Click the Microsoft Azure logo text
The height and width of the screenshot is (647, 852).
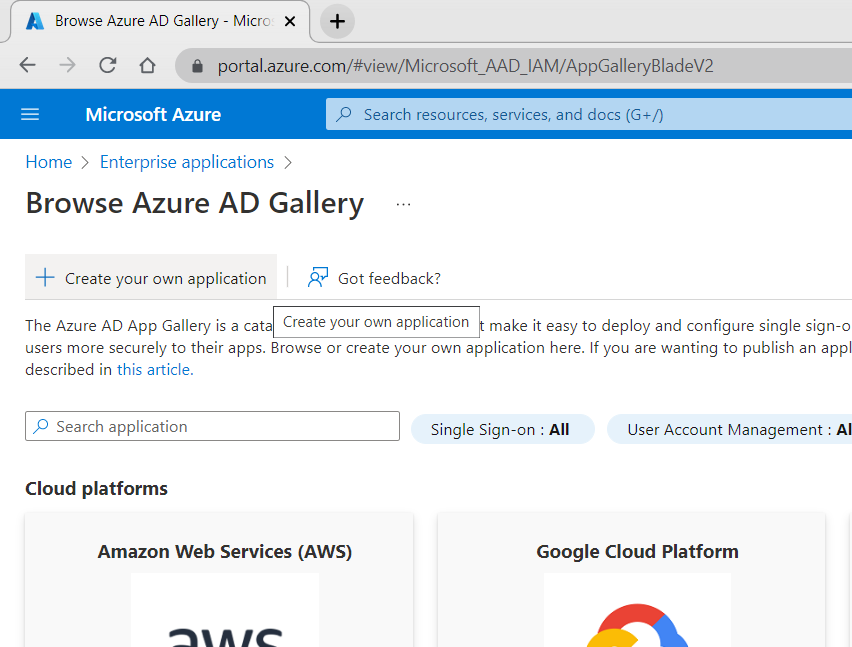[153, 115]
